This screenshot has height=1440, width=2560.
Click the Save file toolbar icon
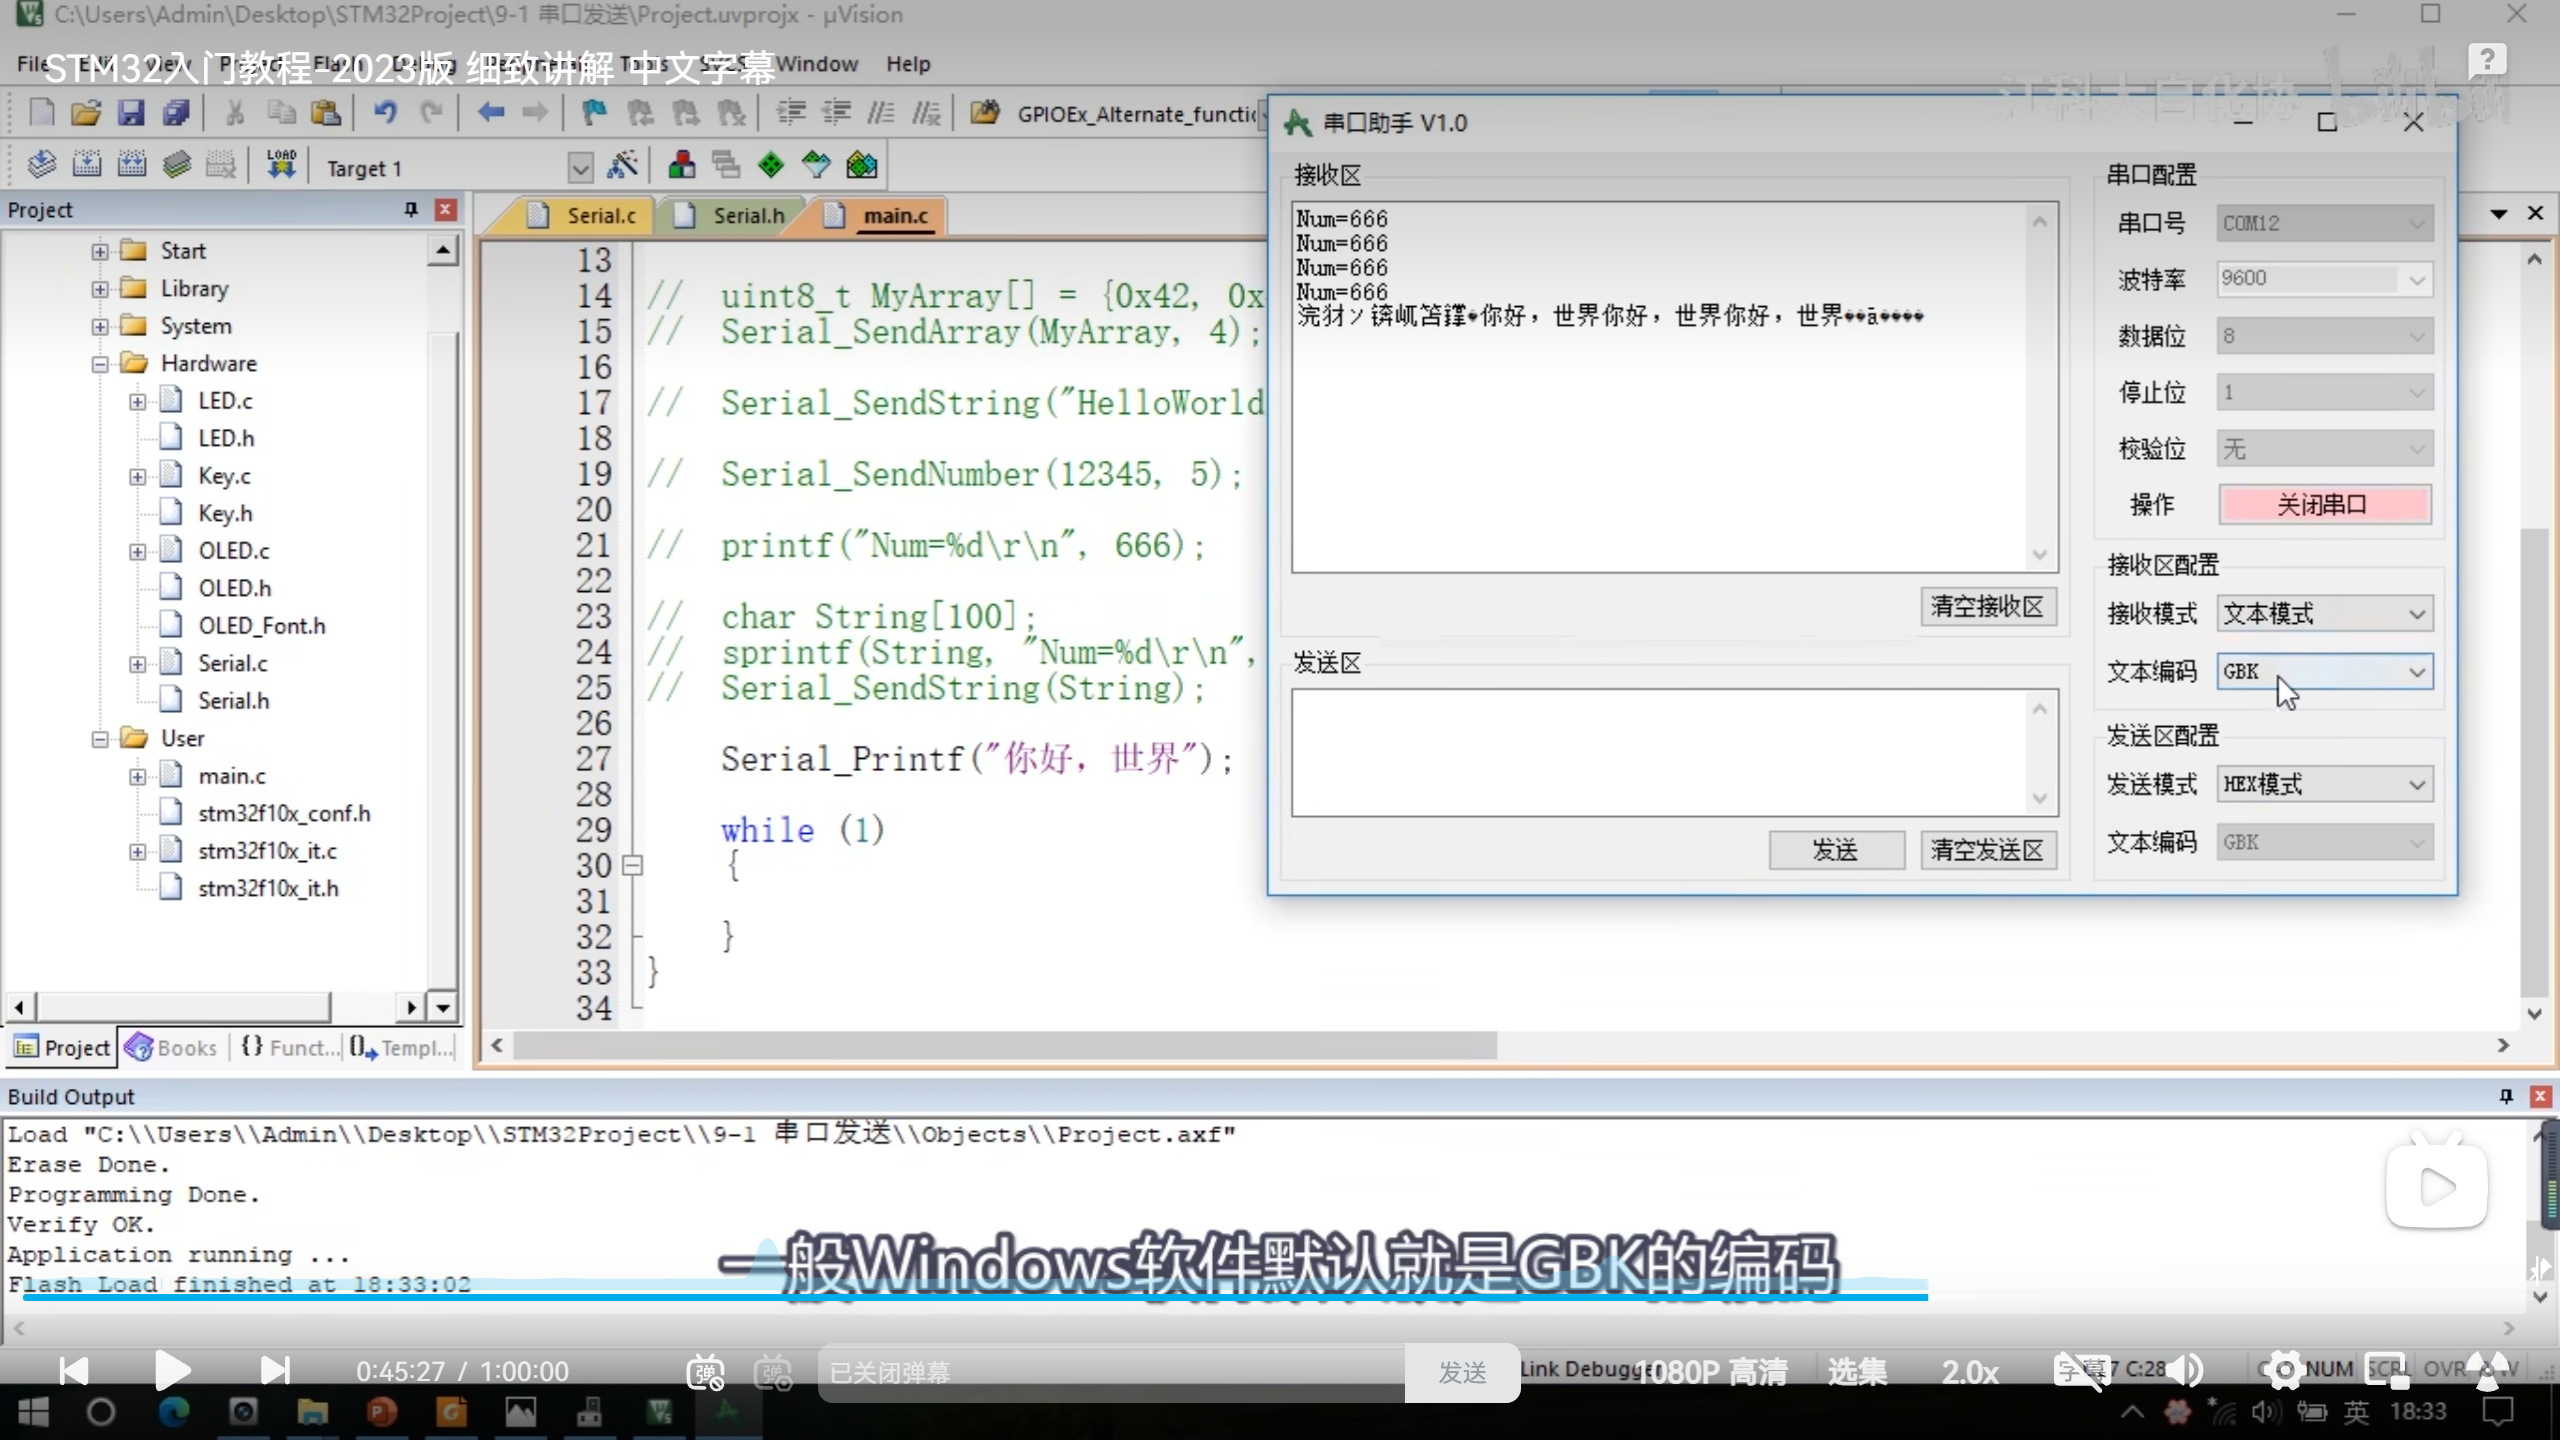click(131, 113)
